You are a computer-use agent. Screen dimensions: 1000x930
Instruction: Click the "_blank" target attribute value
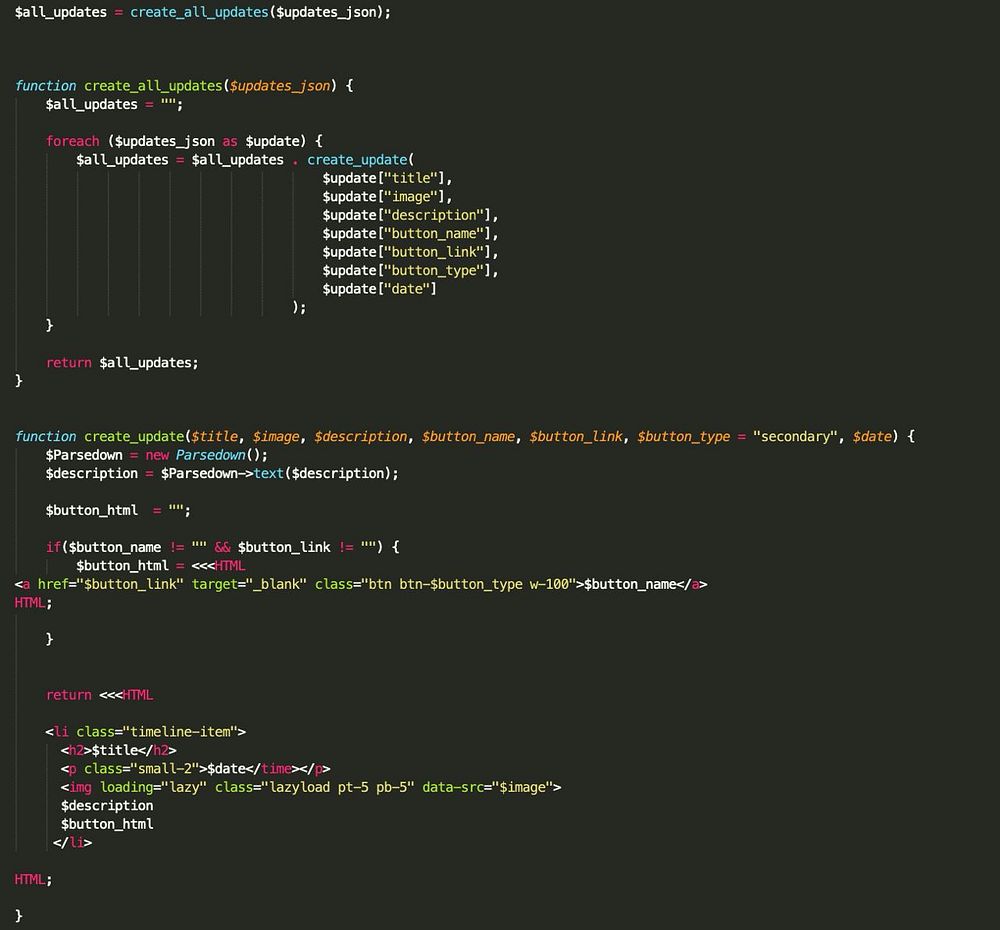277,584
